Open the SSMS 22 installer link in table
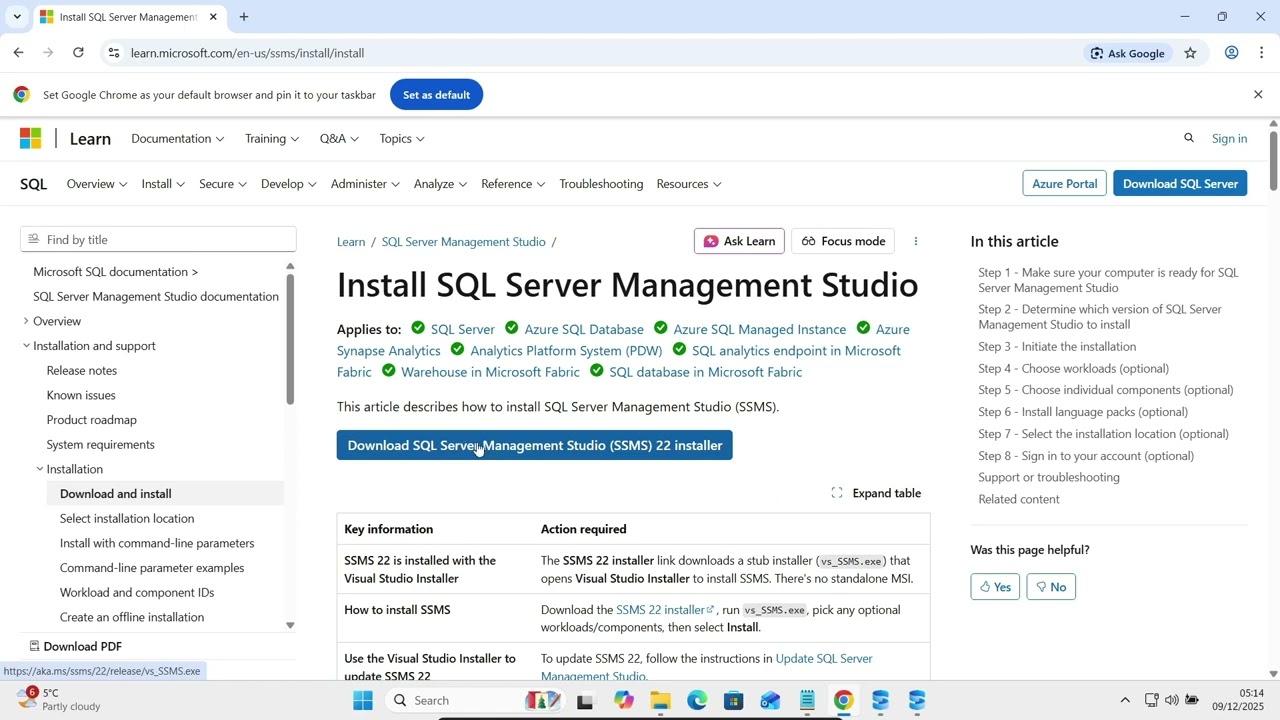Screen dimensions: 1280x720 click(665, 610)
